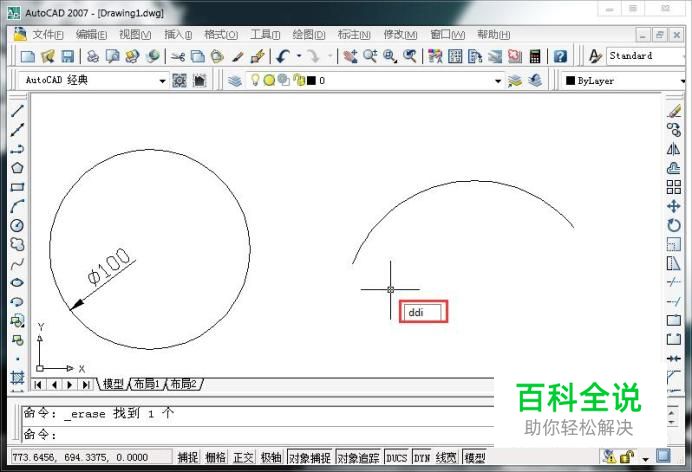The width and height of the screenshot is (692, 472).
Task: Open the Standard text style dropdown
Action: tap(647, 56)
